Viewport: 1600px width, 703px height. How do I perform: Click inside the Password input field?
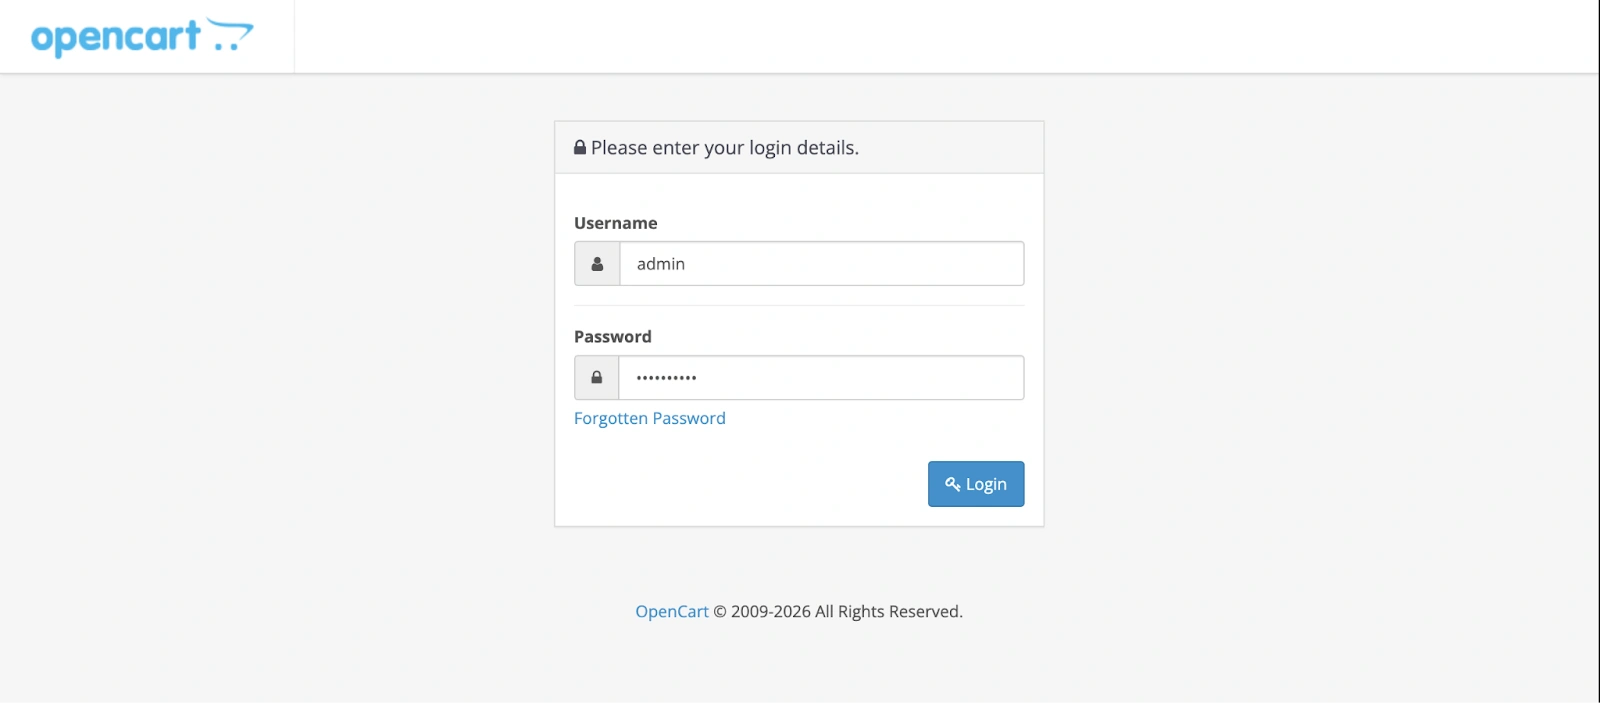(820, 377)
